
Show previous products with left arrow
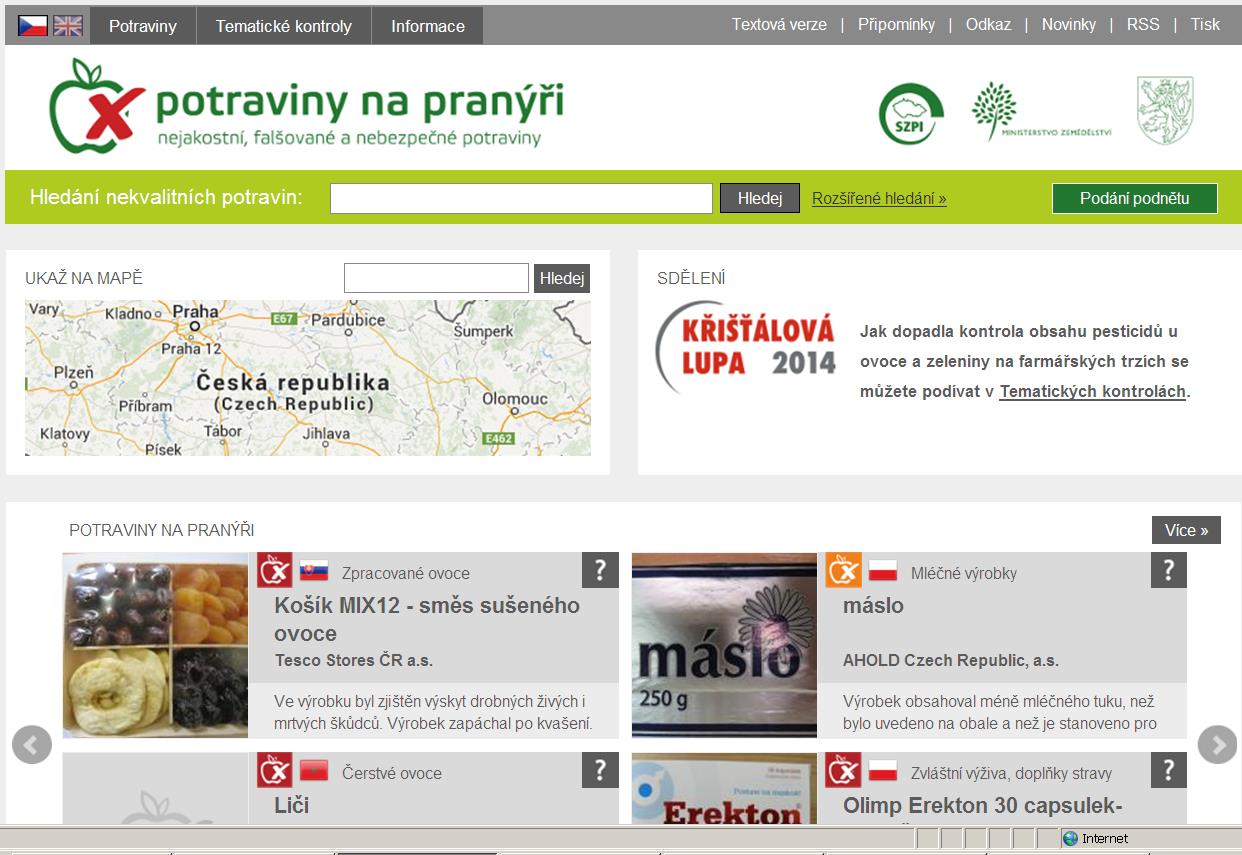32,745
